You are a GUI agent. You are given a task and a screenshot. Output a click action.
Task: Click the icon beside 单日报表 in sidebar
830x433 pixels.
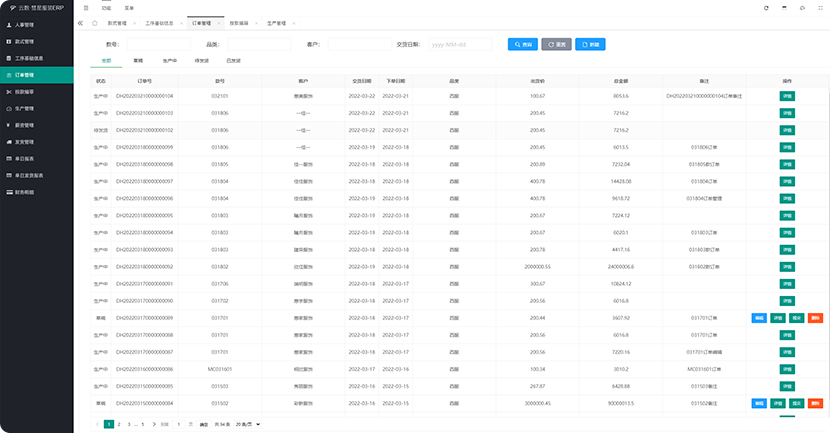[9, 159]
